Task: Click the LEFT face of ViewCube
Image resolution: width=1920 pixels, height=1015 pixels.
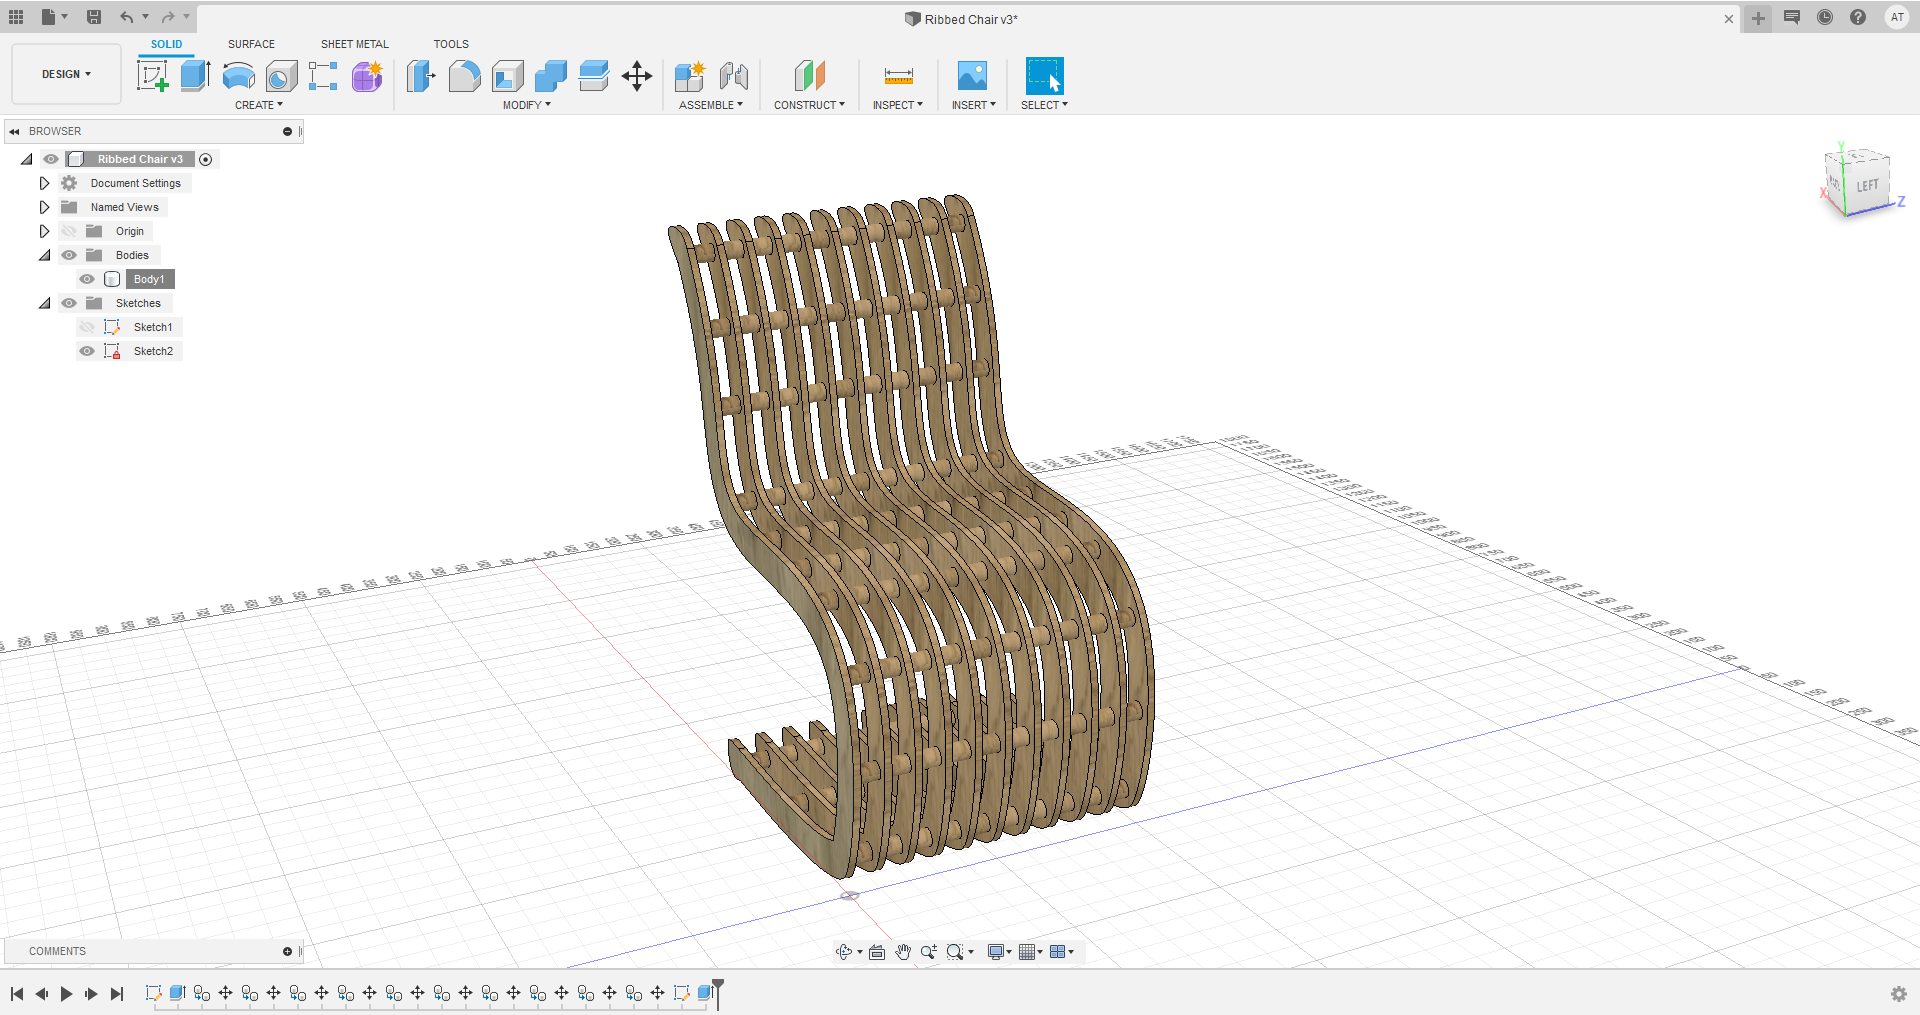Action: [1867, 186]
